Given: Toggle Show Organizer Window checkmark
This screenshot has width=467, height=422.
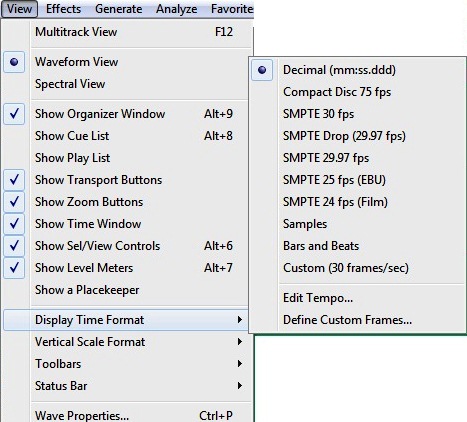Looking at the screenshot, I should tap(126, 114).
